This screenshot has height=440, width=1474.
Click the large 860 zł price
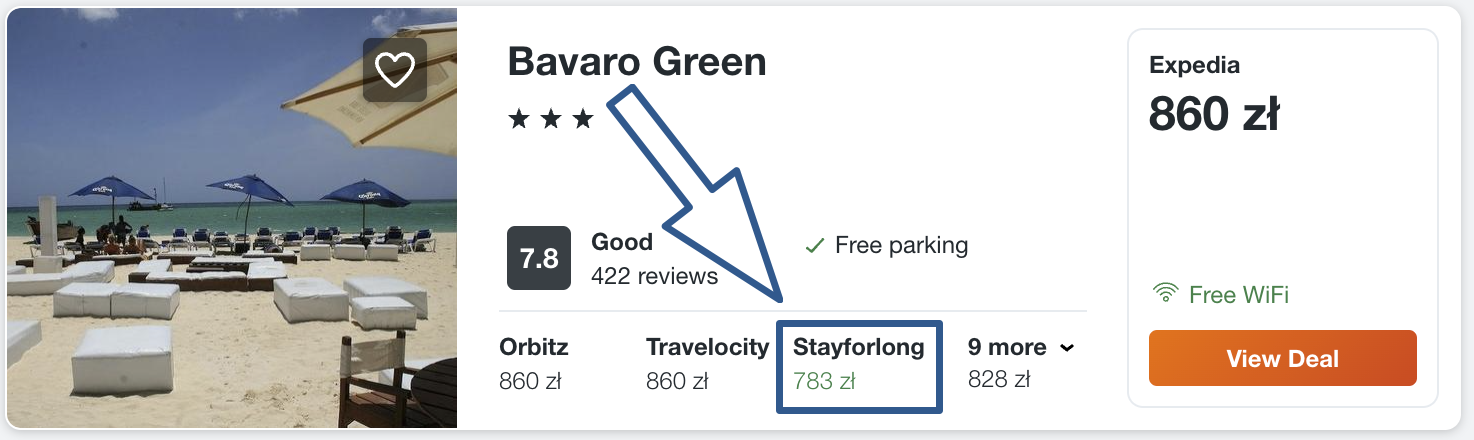coord(1214,115)
